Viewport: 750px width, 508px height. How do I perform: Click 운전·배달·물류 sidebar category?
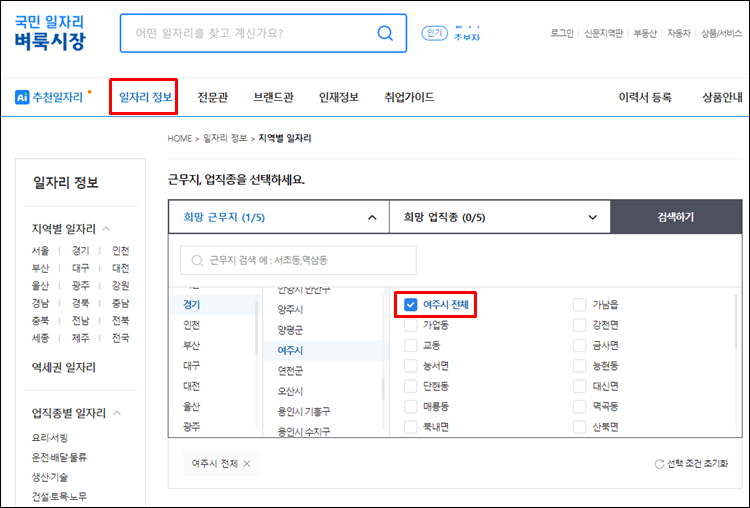coord(59,457)
